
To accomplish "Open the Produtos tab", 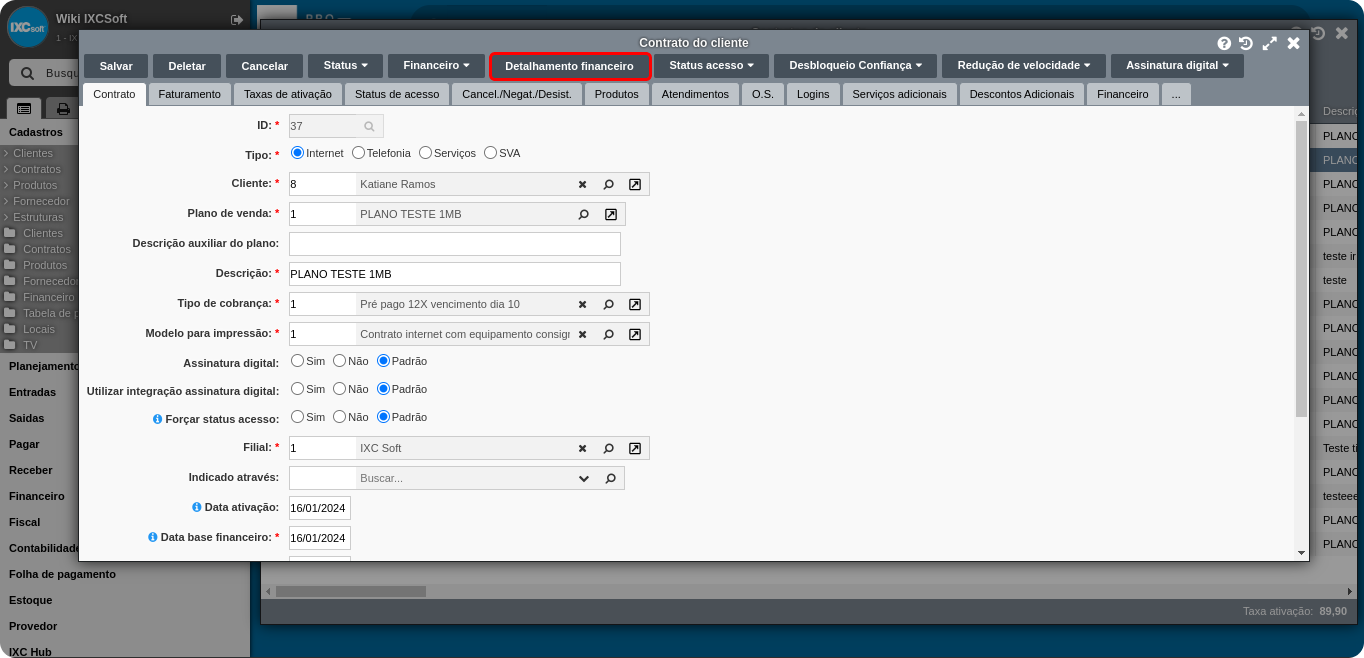I will [616, 94].
